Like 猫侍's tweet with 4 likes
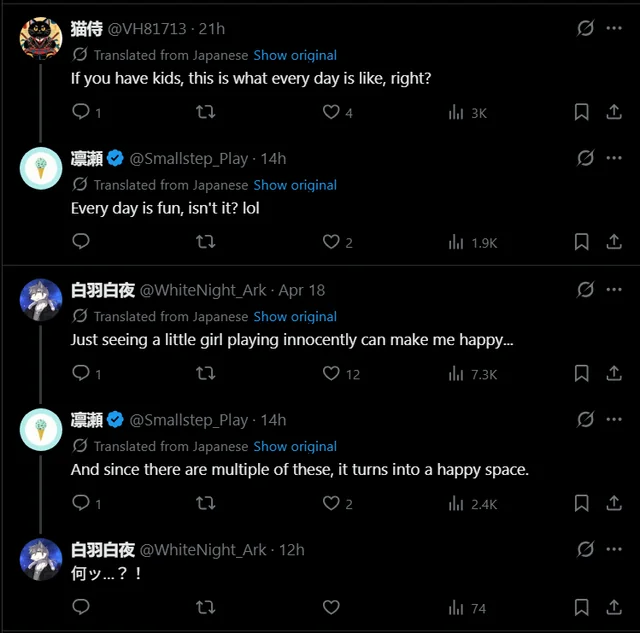This screenshot has height=633, width=640. (331, 112)
